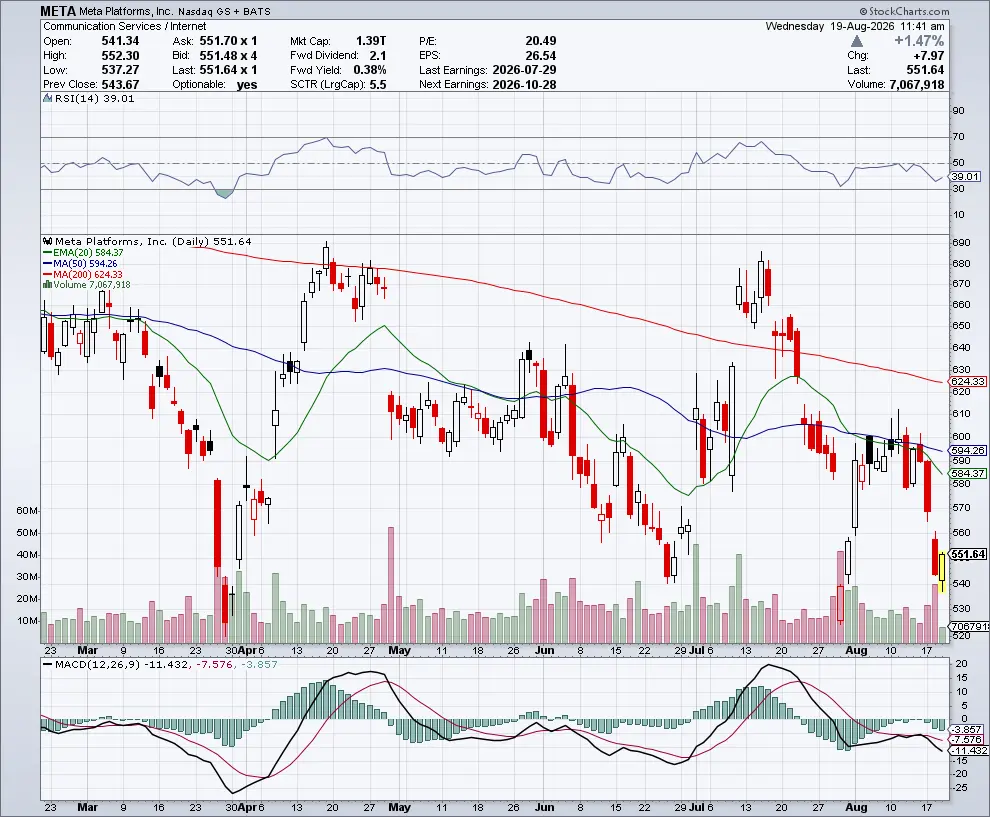
Task: Click the -11.432 tag on MACD right axis
Action: point(967,750)
